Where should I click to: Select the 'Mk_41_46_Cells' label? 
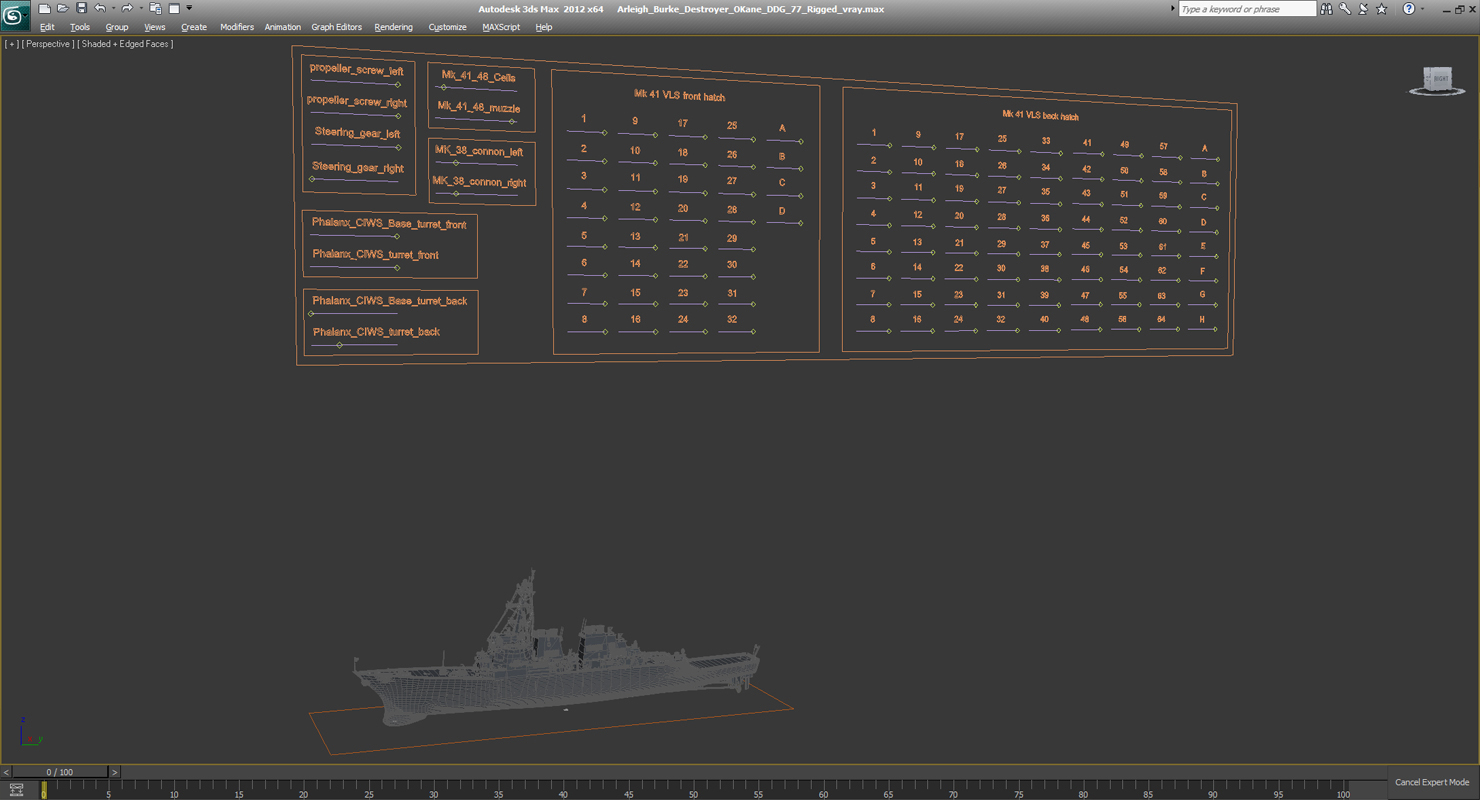tap(479, 77)
